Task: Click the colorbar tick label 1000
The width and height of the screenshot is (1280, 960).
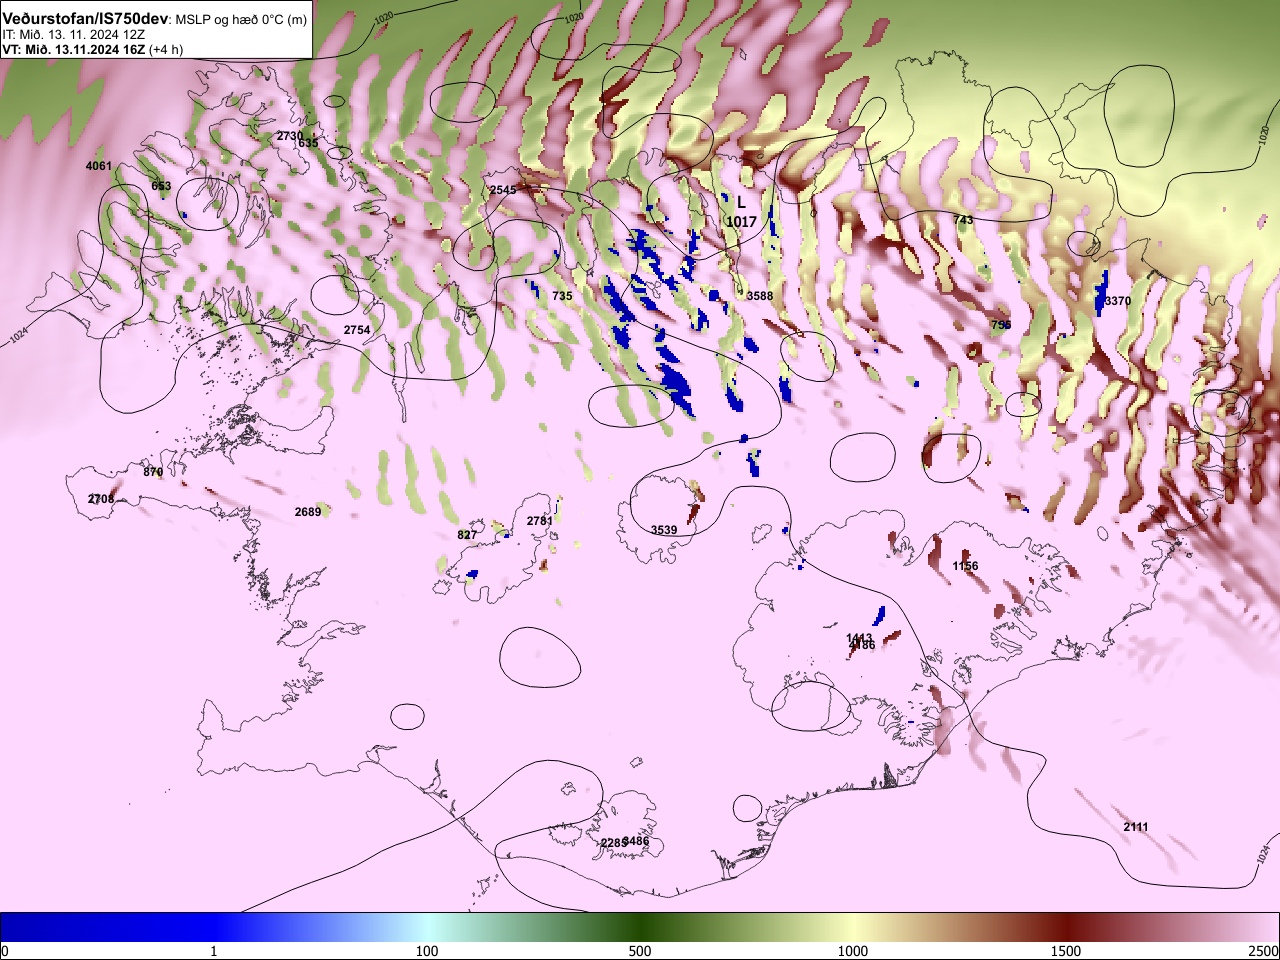Action: click(x=853, y=951)
